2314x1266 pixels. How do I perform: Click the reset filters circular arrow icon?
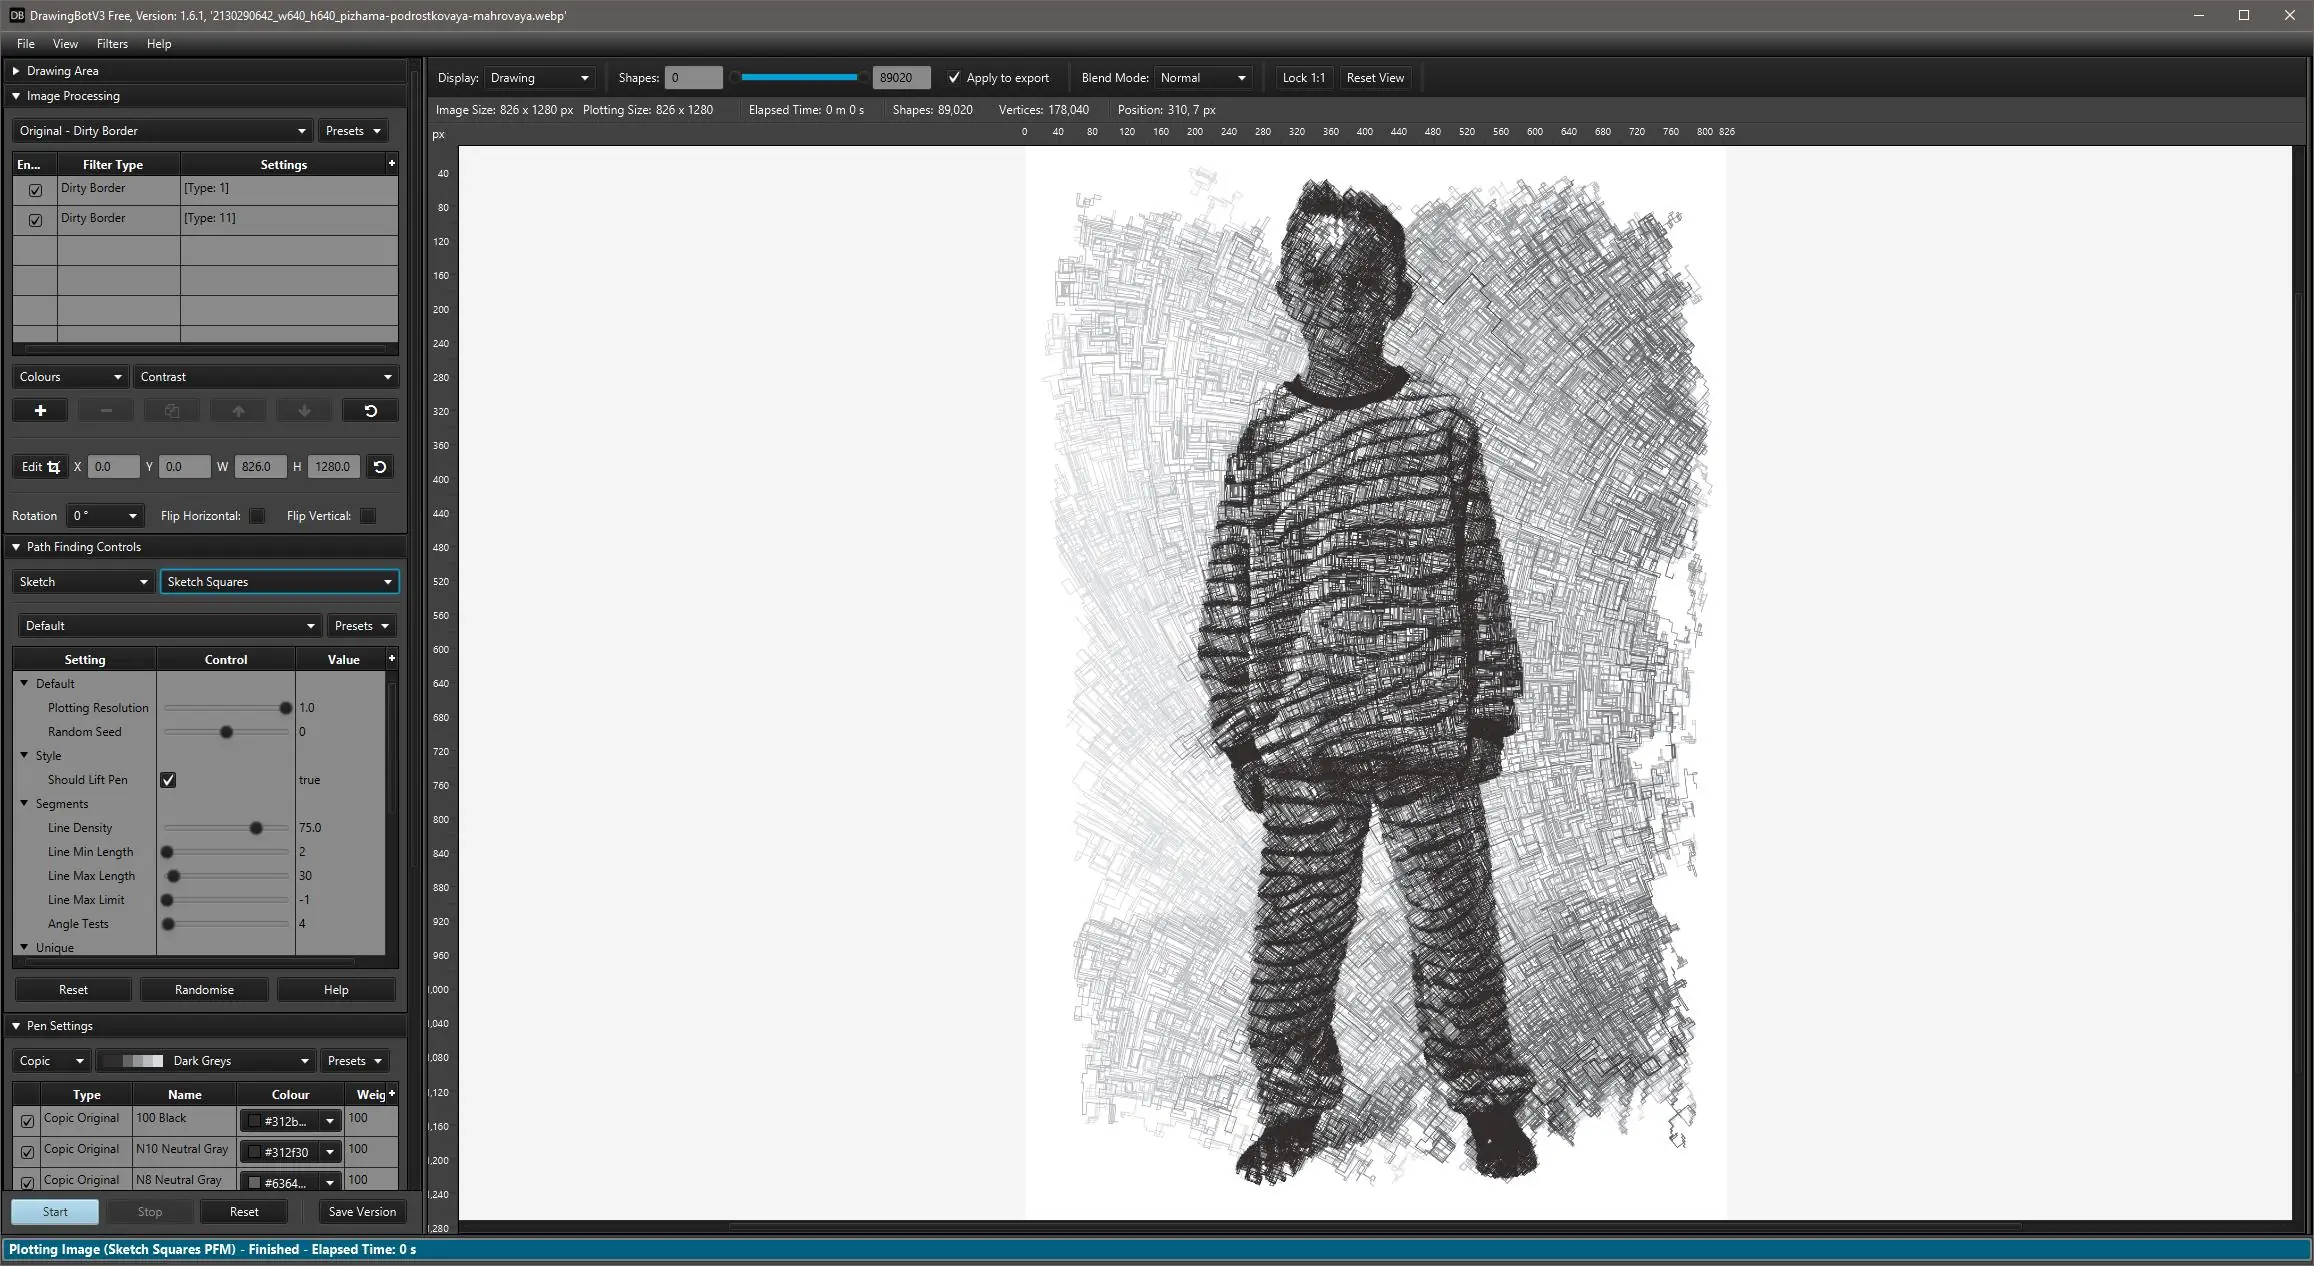click(x=370, y=411)
